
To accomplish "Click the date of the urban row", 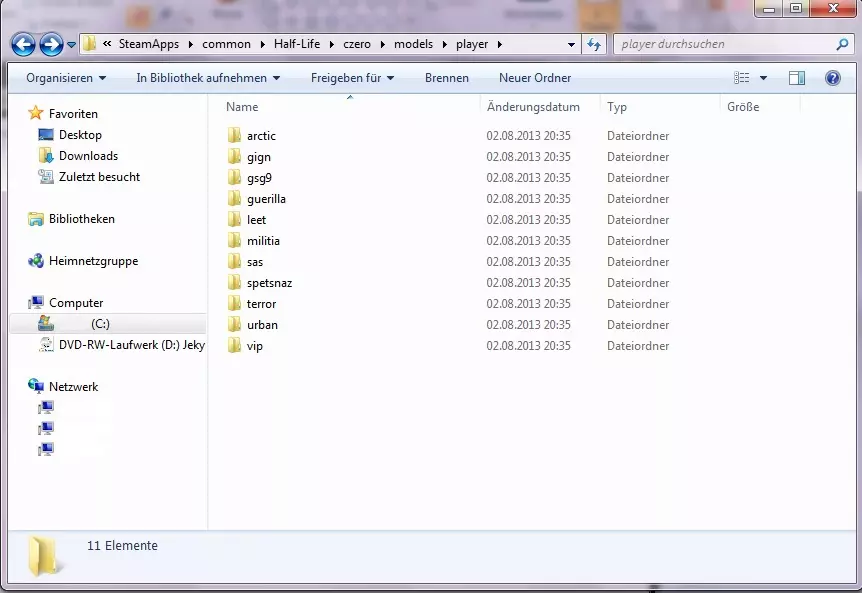I will pos(528,325).
